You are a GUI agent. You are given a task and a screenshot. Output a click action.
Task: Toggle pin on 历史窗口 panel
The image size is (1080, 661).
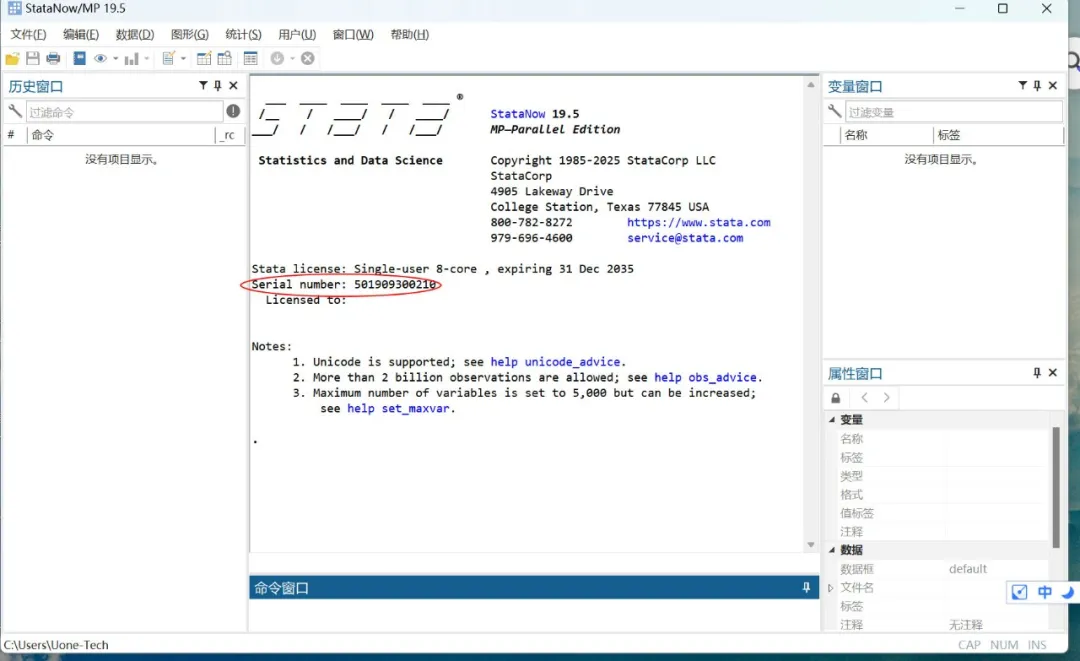click(x=218, y=86)
